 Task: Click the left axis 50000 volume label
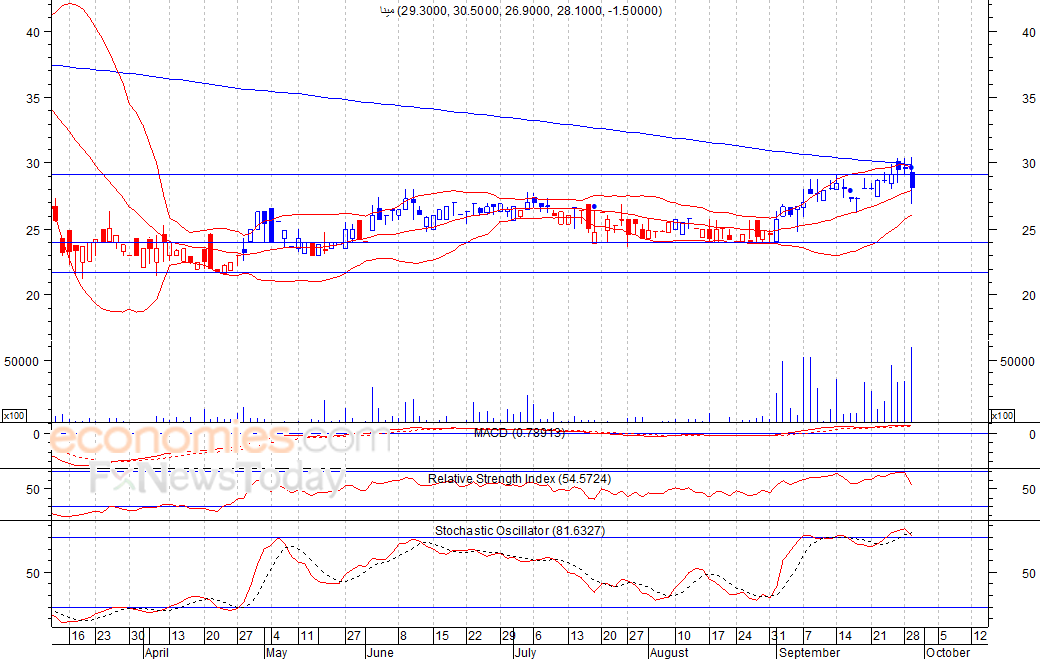click(x=22, y=361)
